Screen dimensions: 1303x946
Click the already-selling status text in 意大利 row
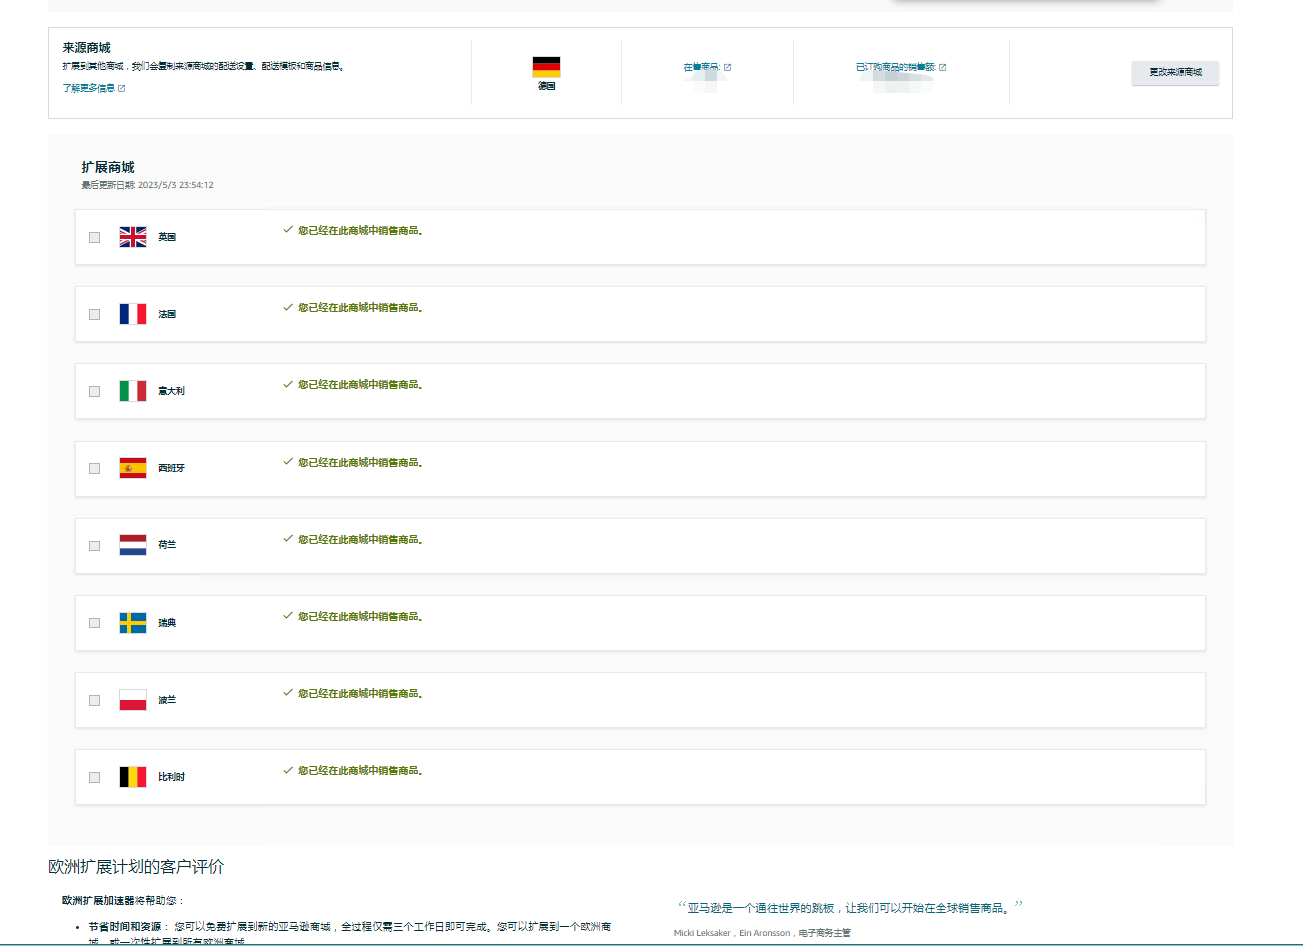click(360, 385)
